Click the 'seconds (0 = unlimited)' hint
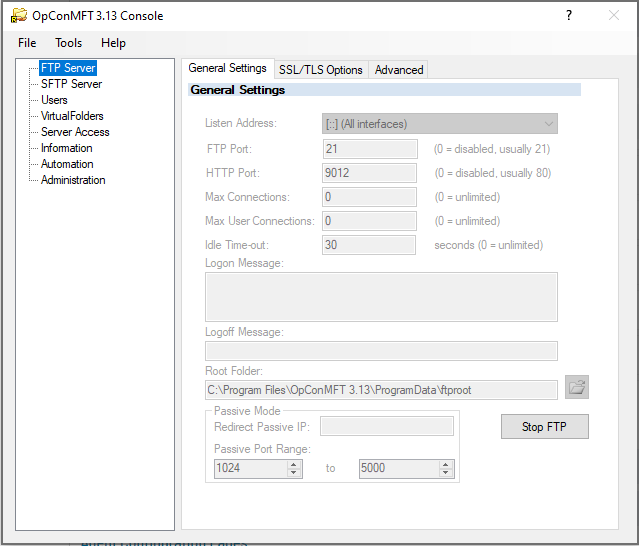The image size is (639, 546). [489, 245]
